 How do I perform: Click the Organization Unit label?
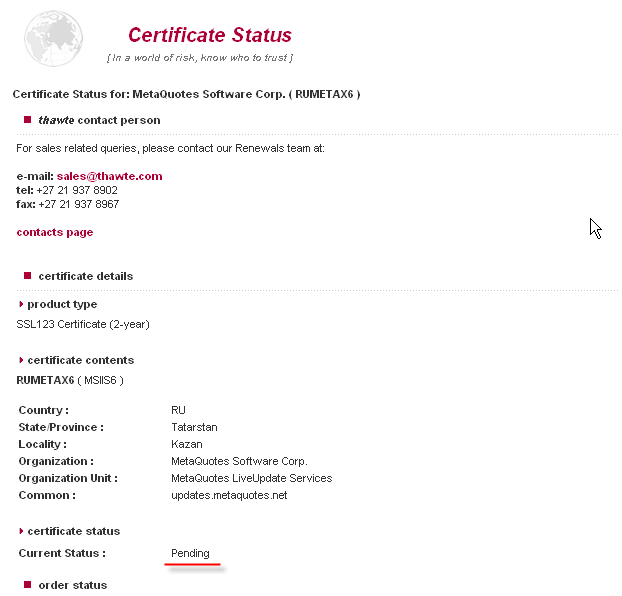click(68, 479)
